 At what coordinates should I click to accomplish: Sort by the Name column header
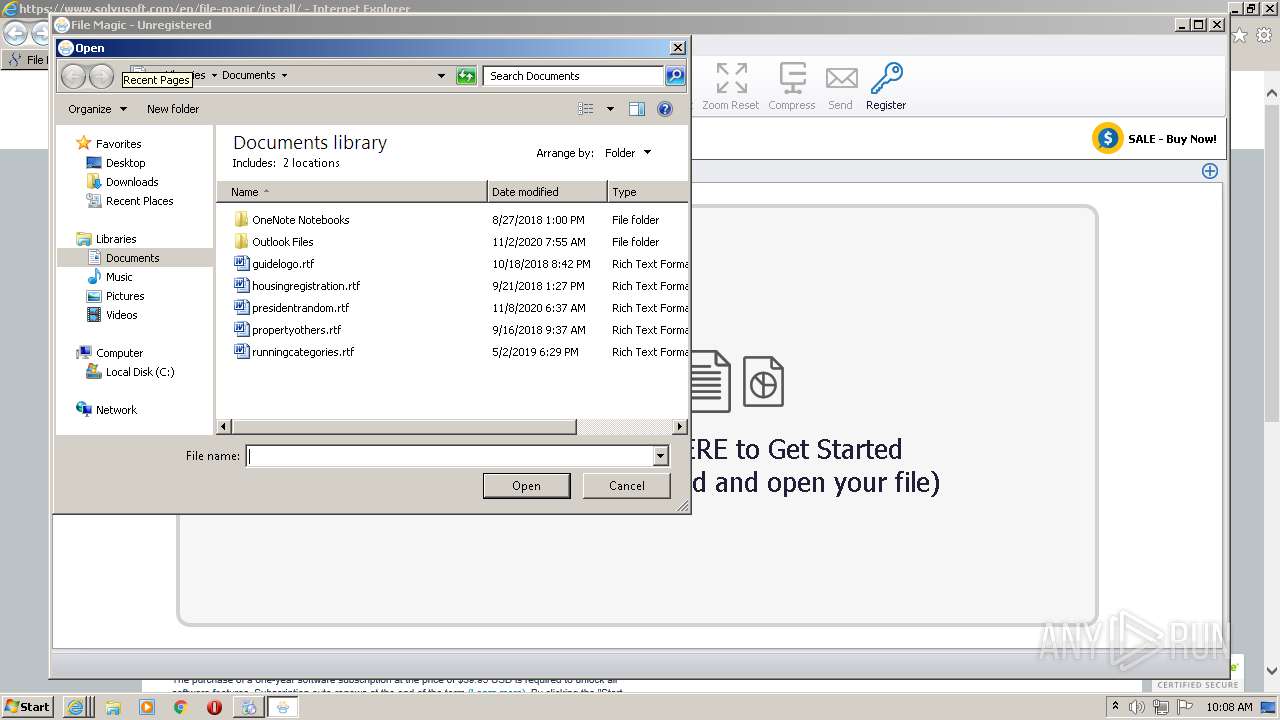pos(352,192)
